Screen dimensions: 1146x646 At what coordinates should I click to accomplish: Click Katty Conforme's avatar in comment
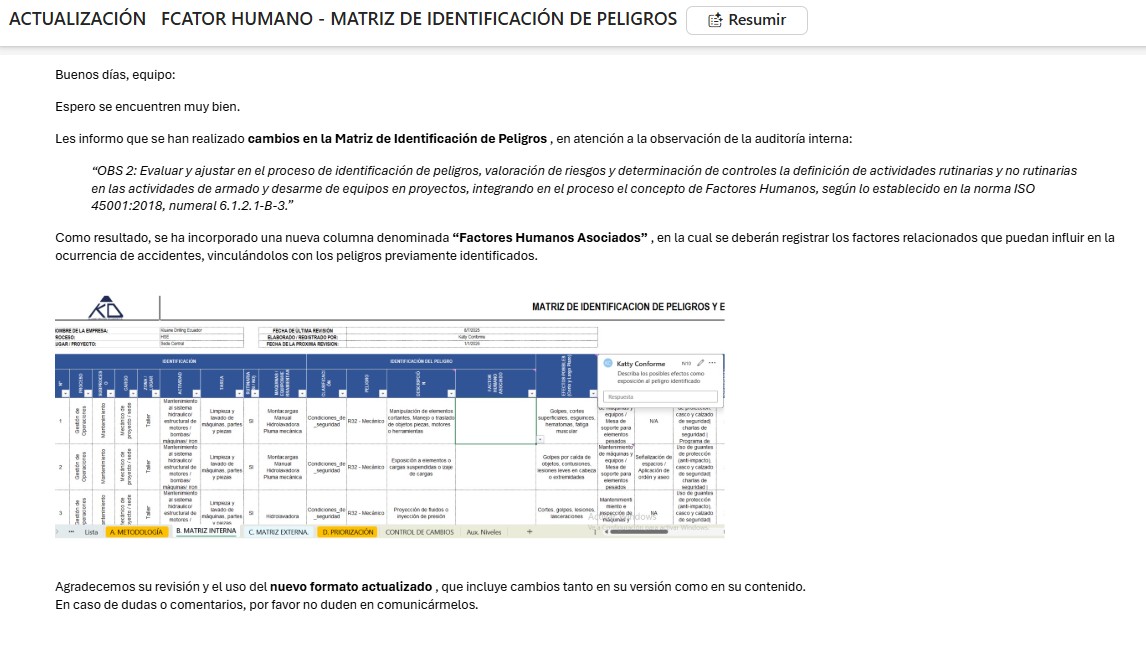608,363
